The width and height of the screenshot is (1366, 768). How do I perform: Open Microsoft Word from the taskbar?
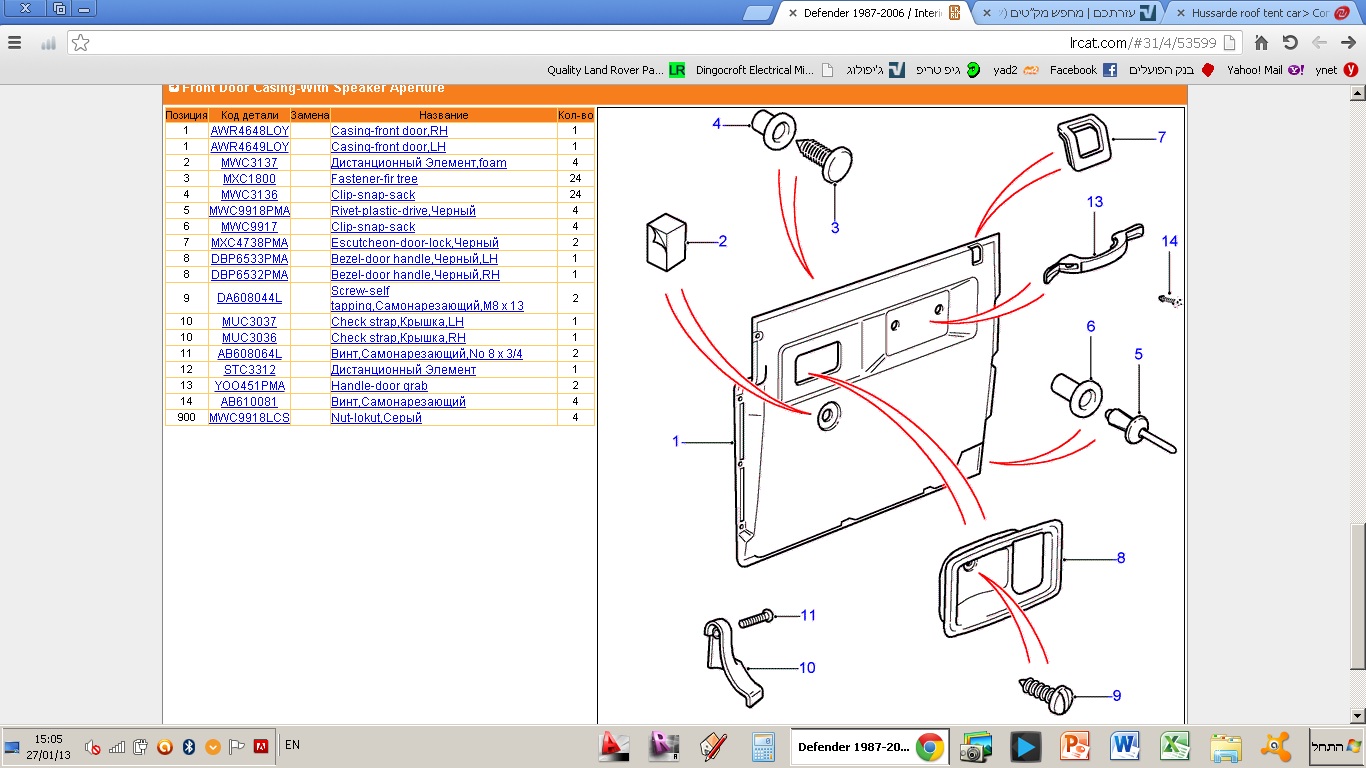tap(1125, 746)
